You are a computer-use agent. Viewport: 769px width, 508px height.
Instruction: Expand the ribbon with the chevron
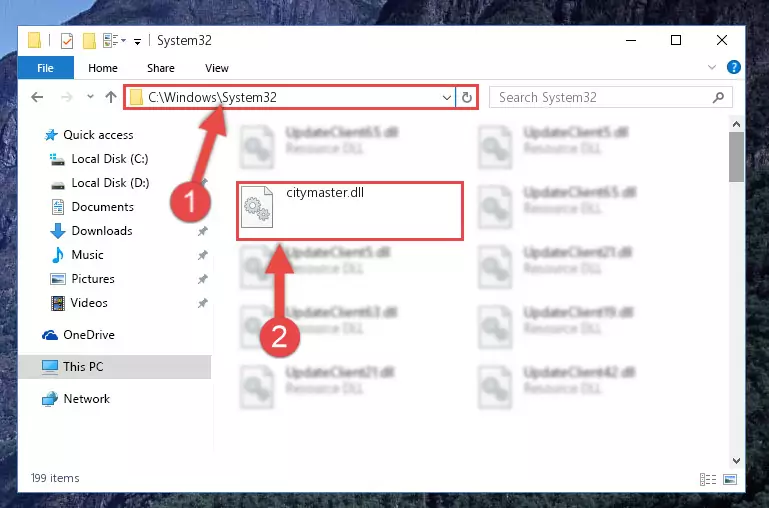712,67
